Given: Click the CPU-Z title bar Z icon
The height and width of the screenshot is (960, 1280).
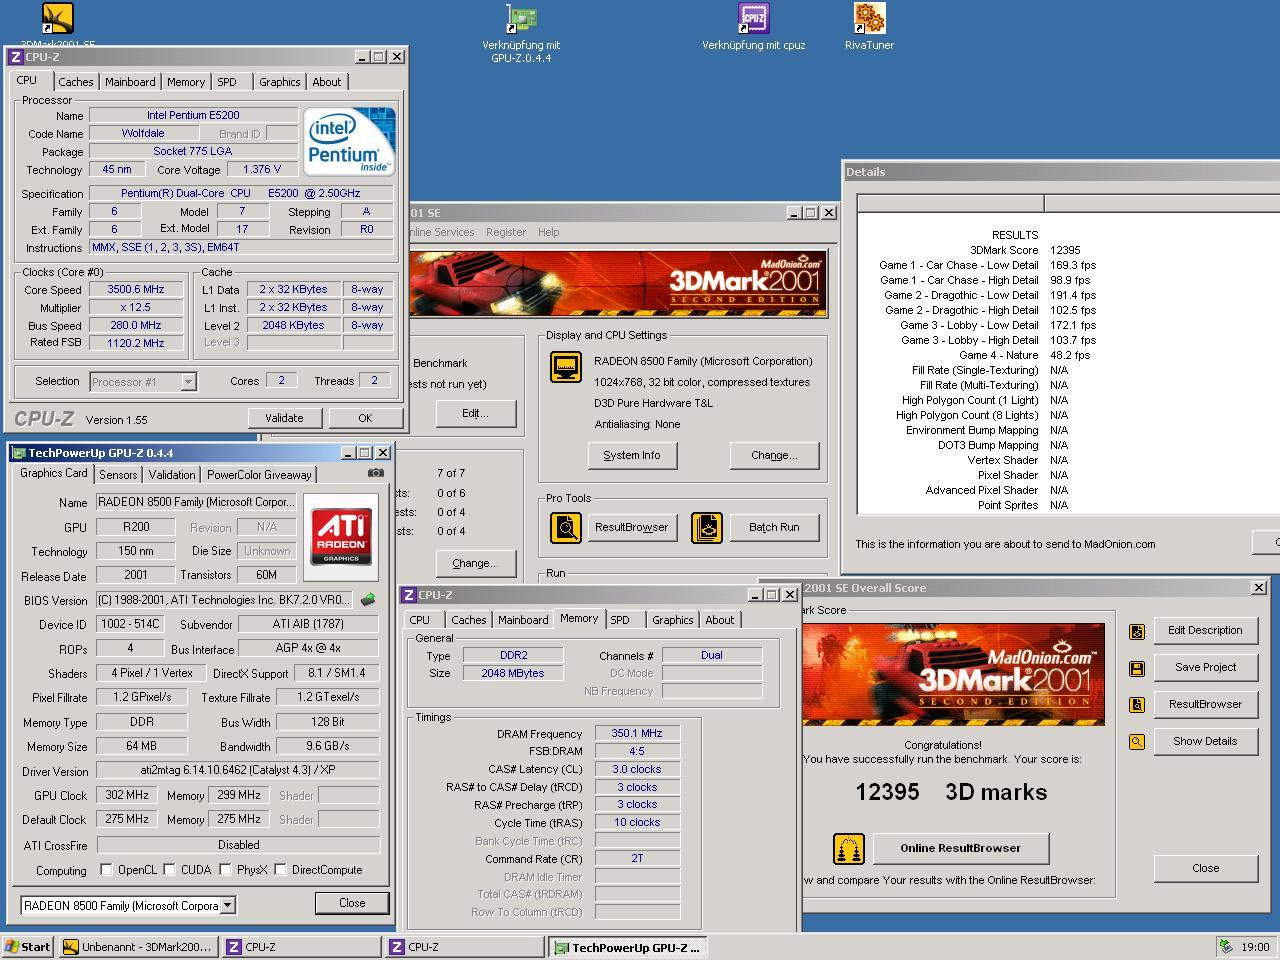Looking at the screenshot, I should [x=15, y=57].
